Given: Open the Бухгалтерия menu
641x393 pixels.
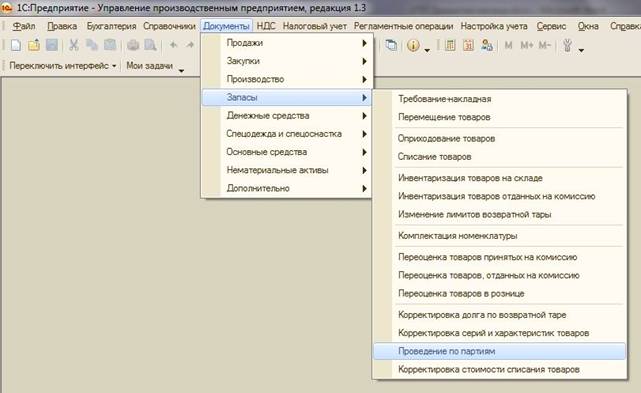Looking at the screenshot, I should point(111,26).
